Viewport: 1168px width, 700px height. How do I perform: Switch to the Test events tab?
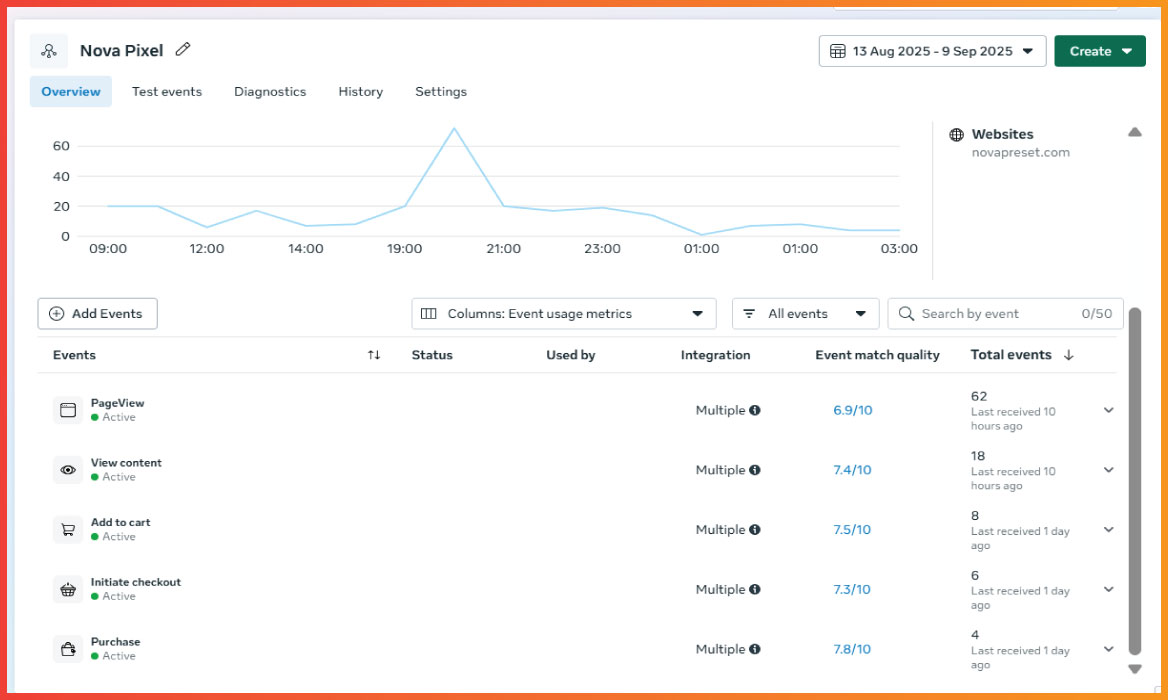tap(167, 91)
